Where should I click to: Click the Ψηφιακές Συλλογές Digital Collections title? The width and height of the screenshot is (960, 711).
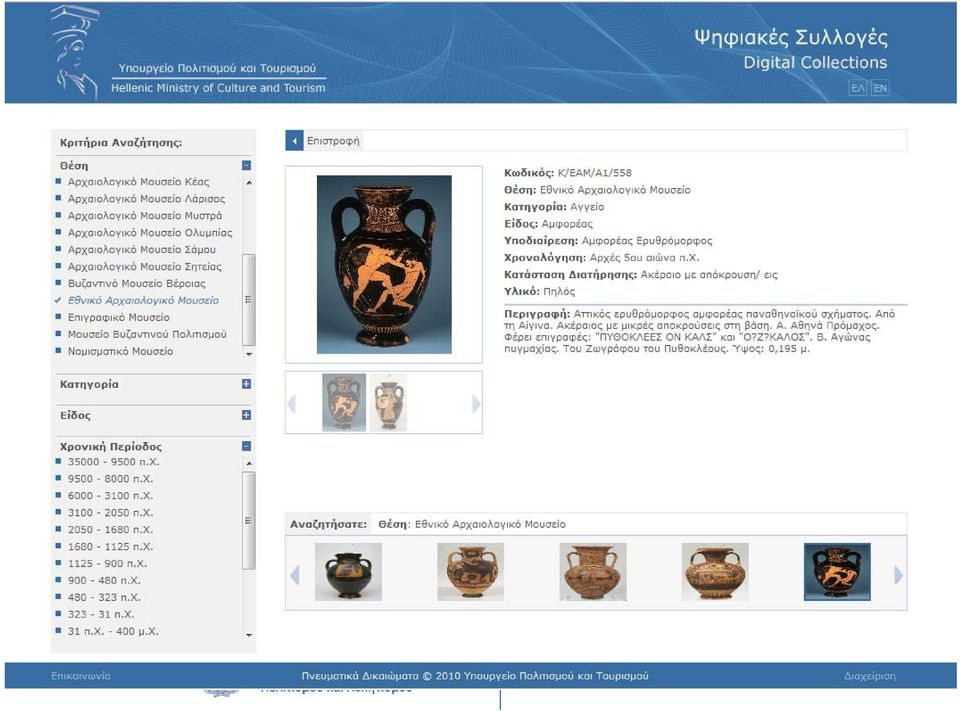tap(790, 49)
